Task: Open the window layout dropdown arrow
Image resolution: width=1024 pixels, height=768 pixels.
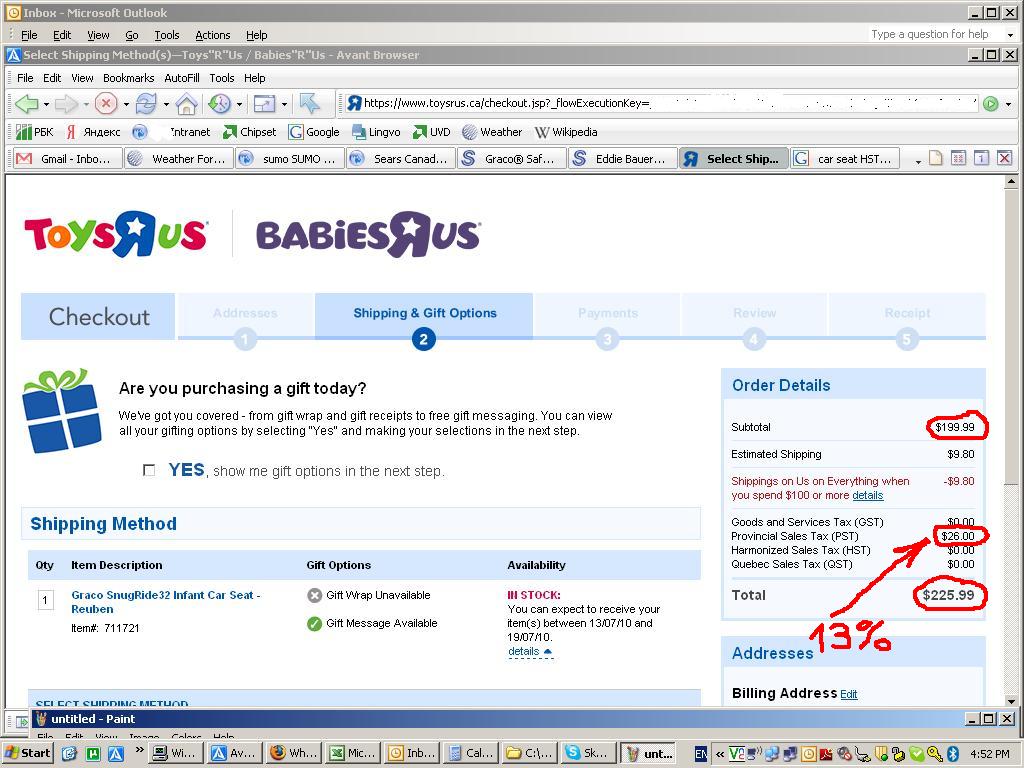Action: click(x=284, y=104)
